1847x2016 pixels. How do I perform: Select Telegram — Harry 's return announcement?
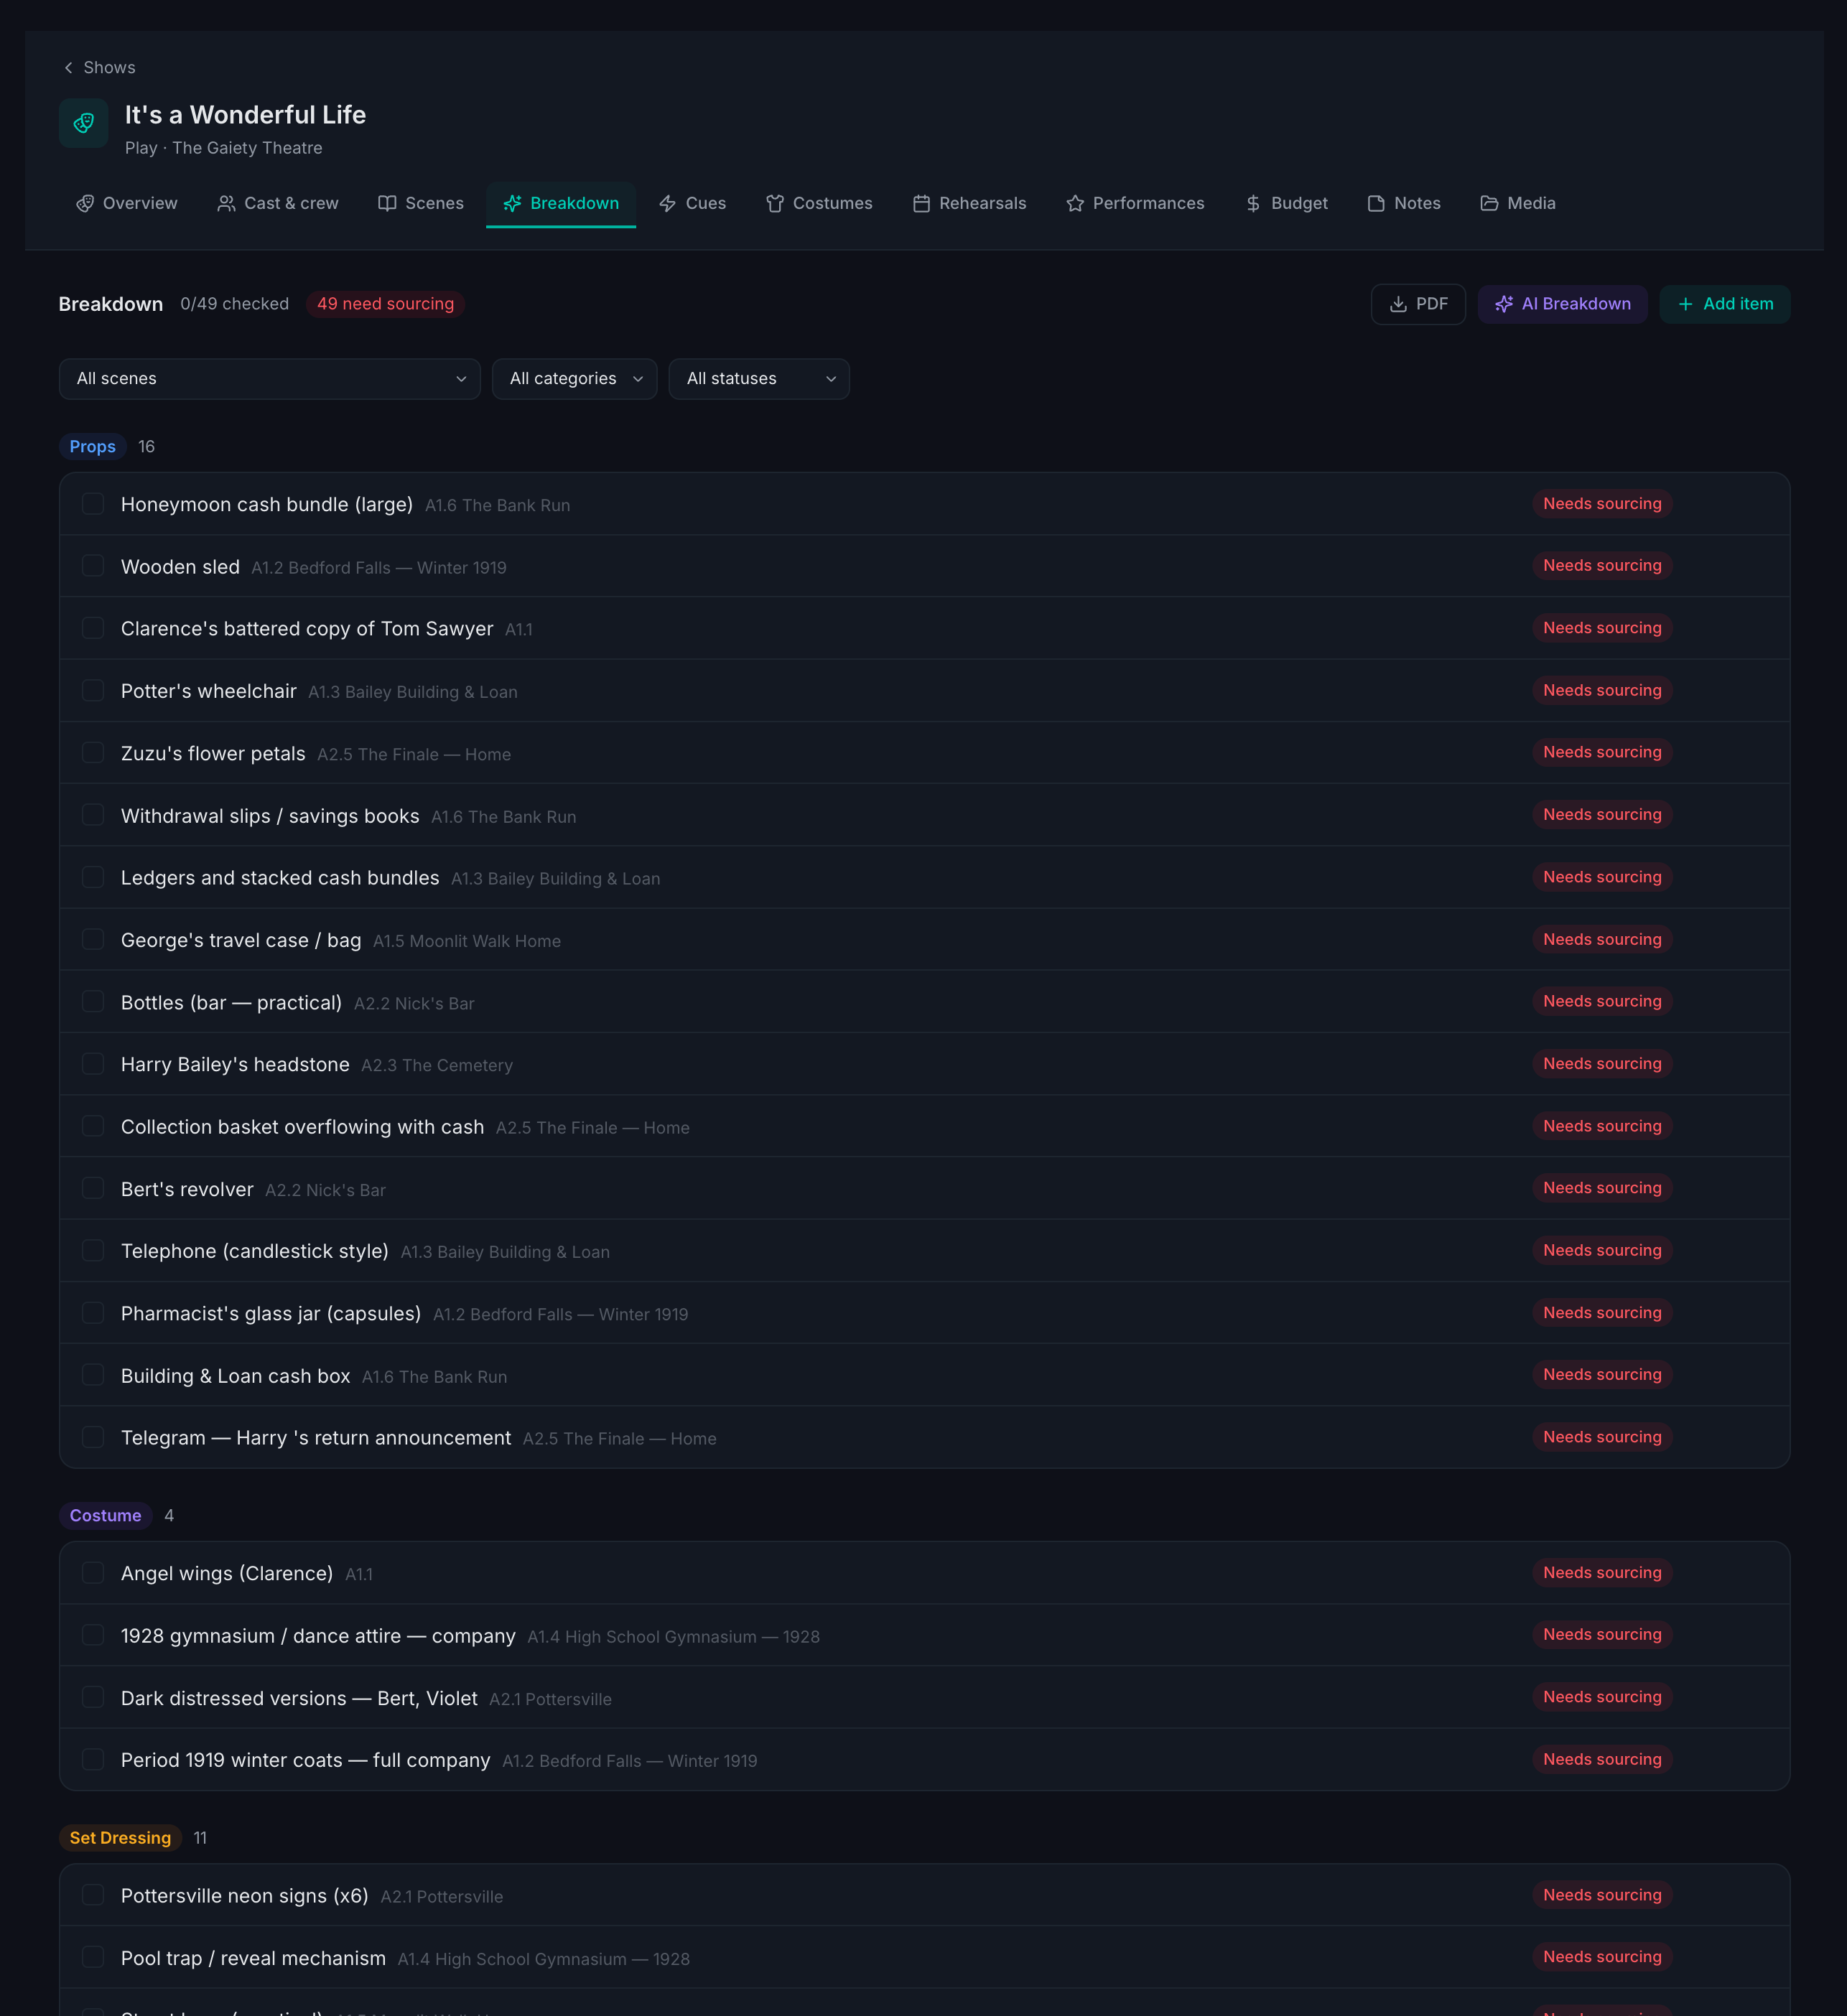[x=316, y=1438]
